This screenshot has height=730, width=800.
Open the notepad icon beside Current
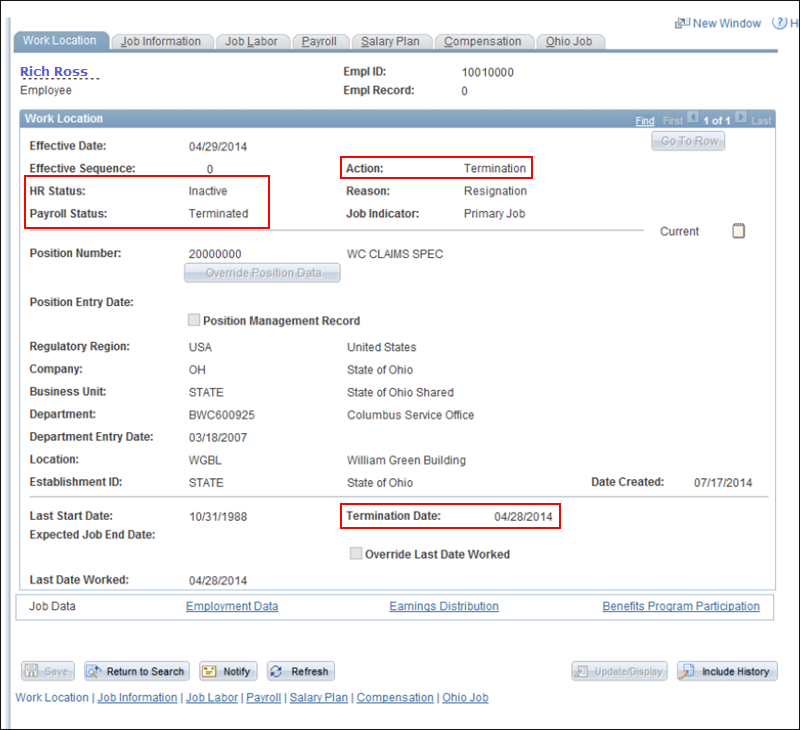739,231
